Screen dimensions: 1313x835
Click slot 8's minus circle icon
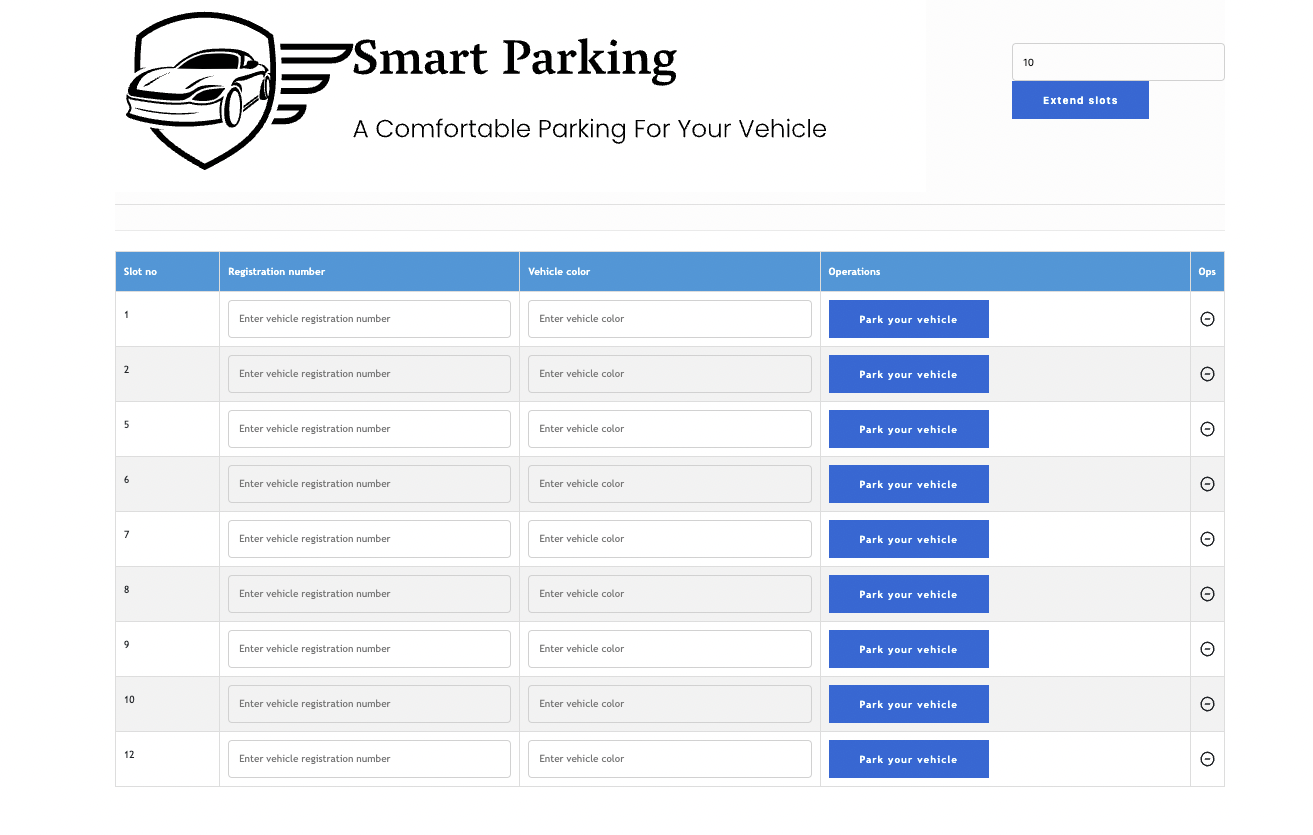1207,594
